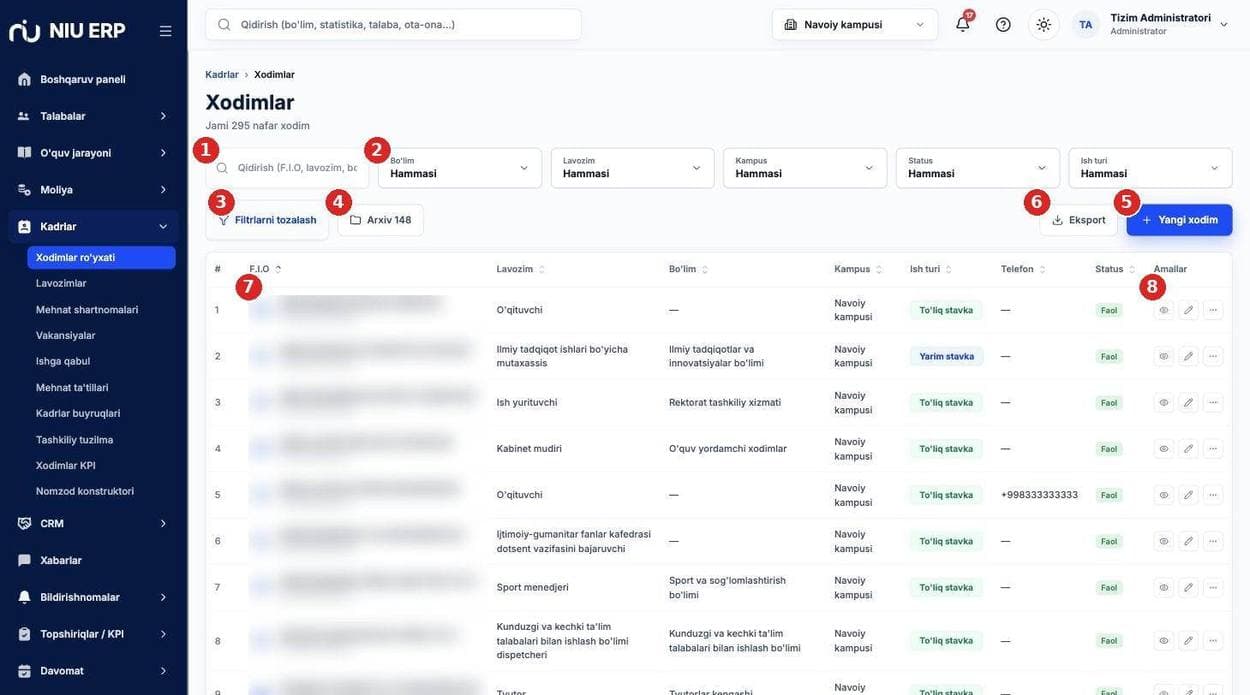Sort table by F.I.O column
1250x695 pixels.
pos(265,269)
